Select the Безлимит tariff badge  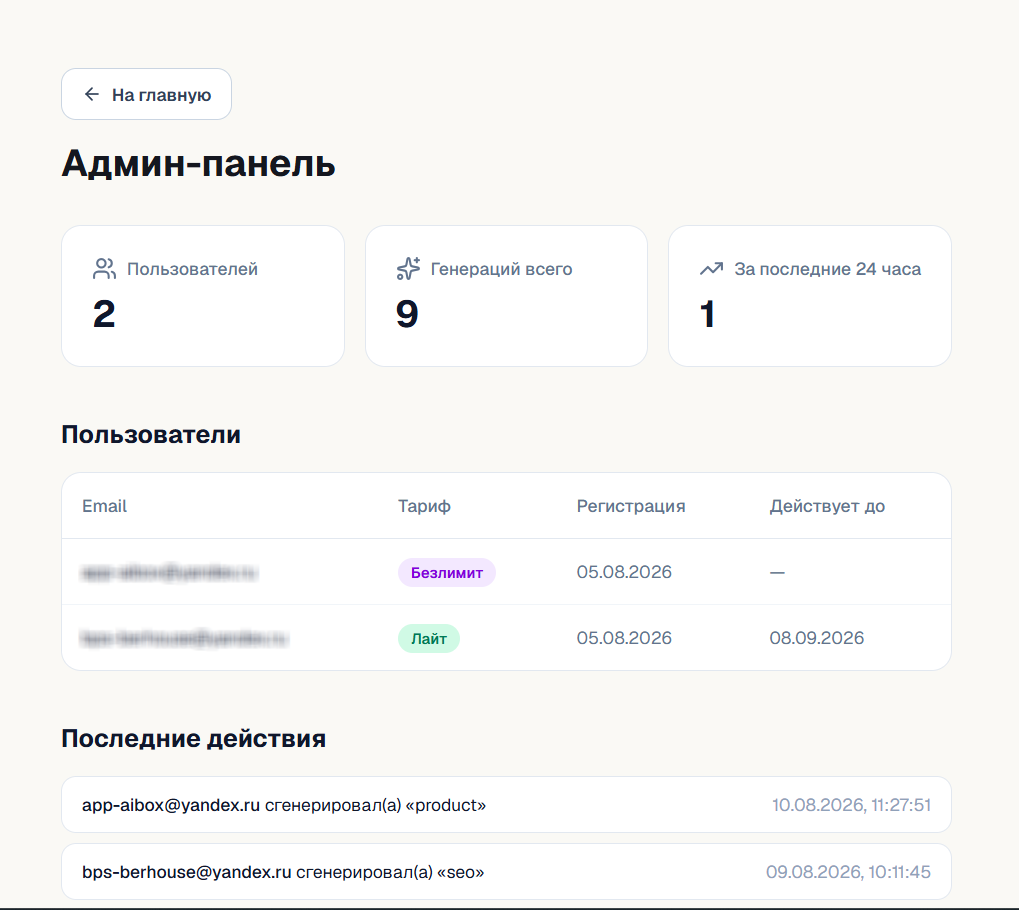pos(446,573)
